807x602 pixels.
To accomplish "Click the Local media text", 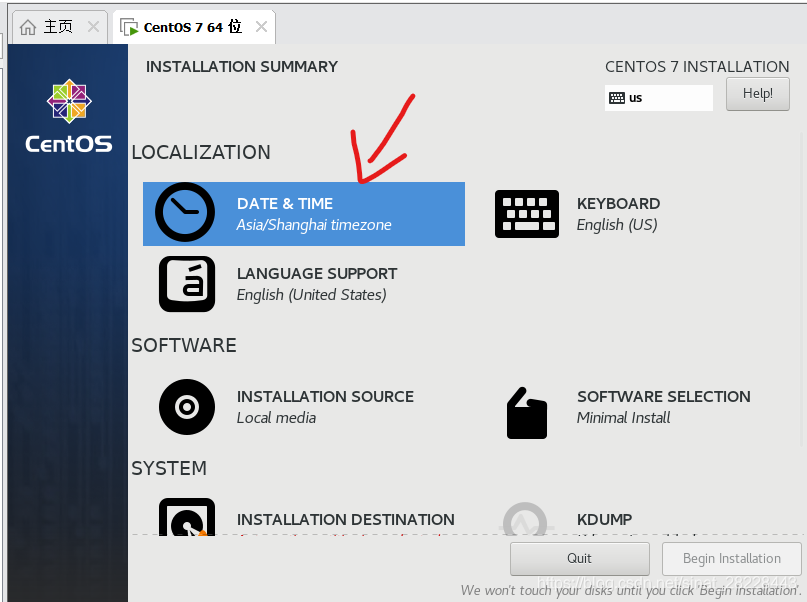I will pyautogui.click(x=276, y=418).
